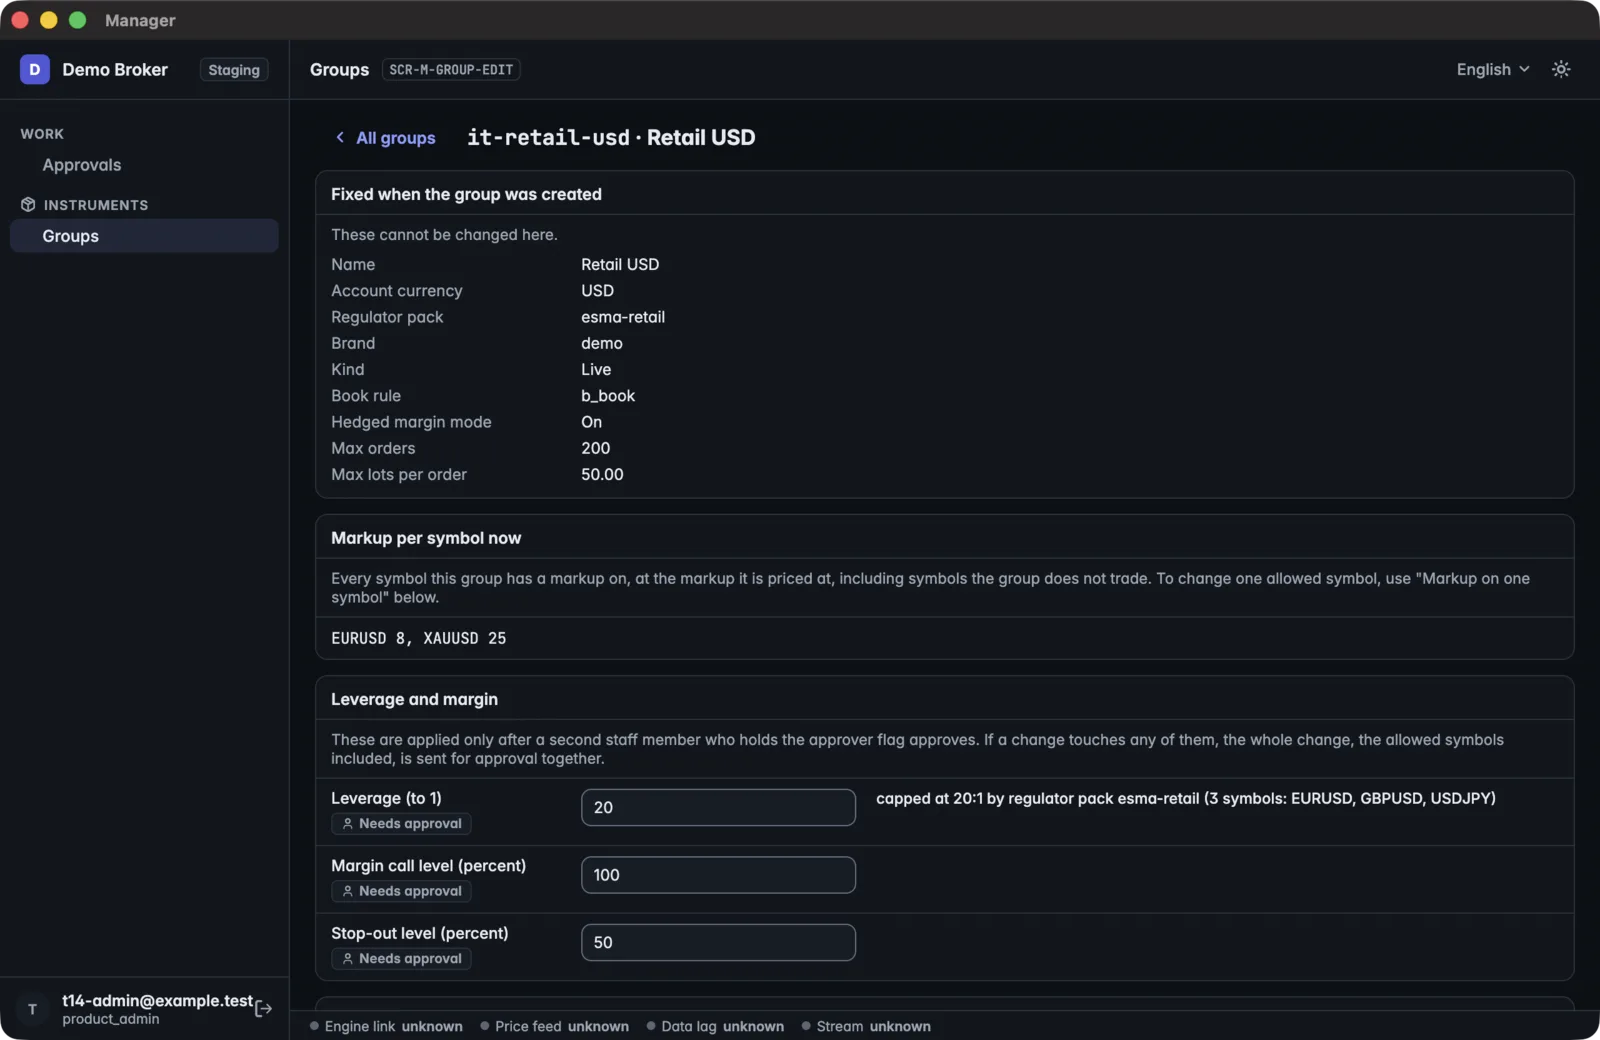Image resolution: width=1600 pixels, height=1040 pixels.
Task: Click person icon in Leverage Needs approval badge
Action: (x=348, y=824)
